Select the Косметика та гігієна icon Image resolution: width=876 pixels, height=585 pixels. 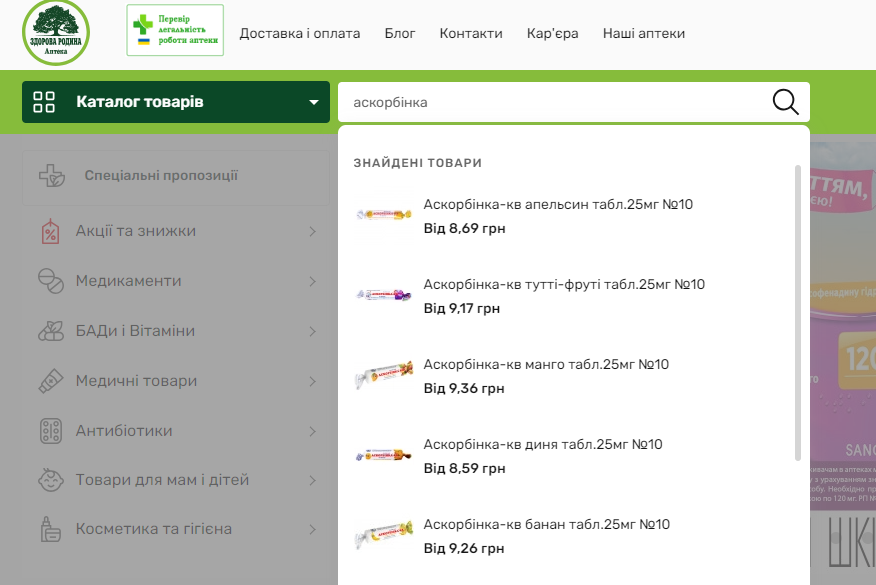coord(48,530)
